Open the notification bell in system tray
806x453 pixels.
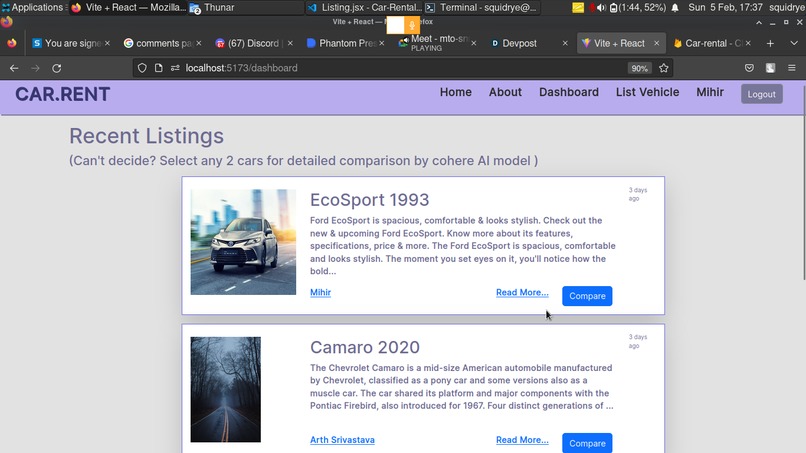pyautogui.click(x=675, y=8)
